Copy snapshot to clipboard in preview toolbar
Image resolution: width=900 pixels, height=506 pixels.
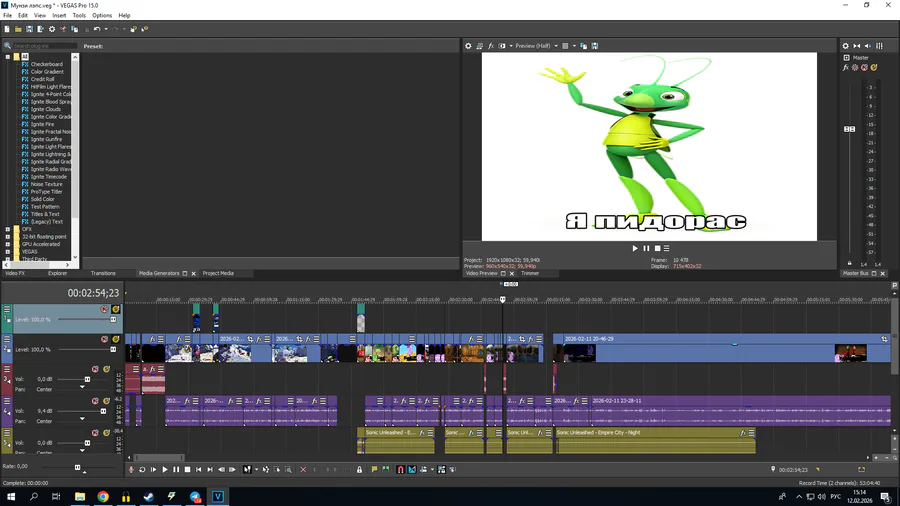pos(584,46)
